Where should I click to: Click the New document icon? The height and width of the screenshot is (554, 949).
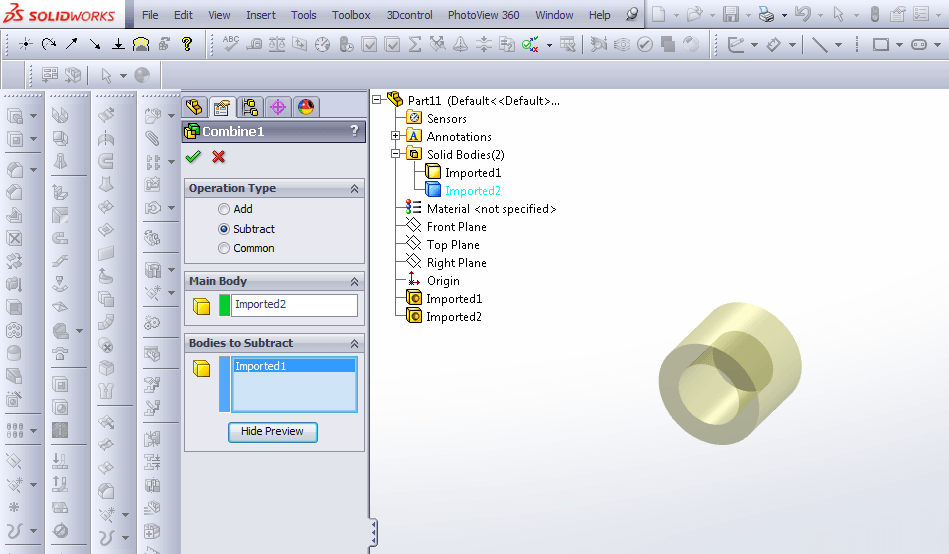coord(658,14)
